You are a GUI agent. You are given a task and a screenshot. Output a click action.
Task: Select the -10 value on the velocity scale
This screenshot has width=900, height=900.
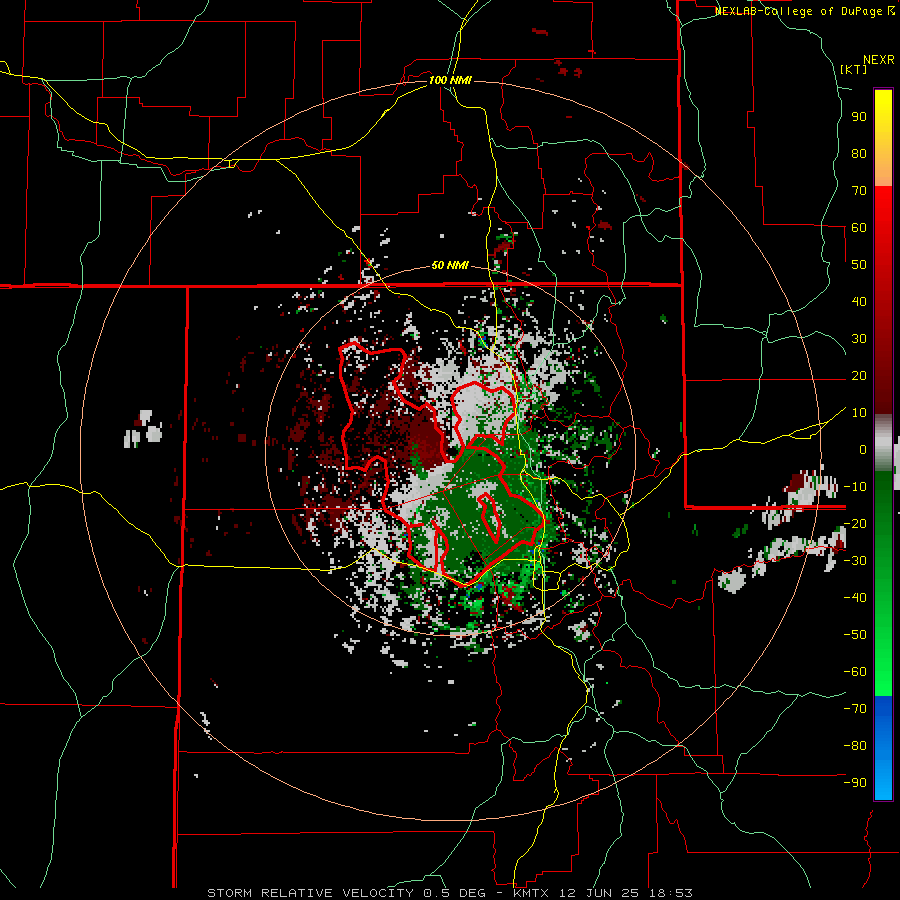click(x=855, y=487)
